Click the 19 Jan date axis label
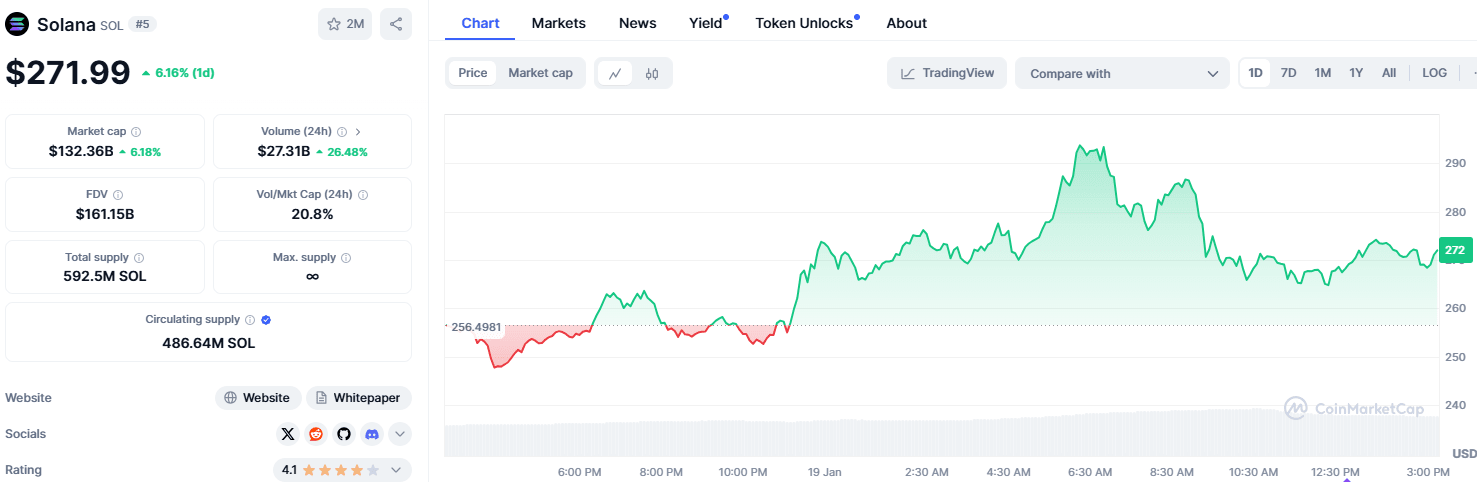 click(825, 471)
